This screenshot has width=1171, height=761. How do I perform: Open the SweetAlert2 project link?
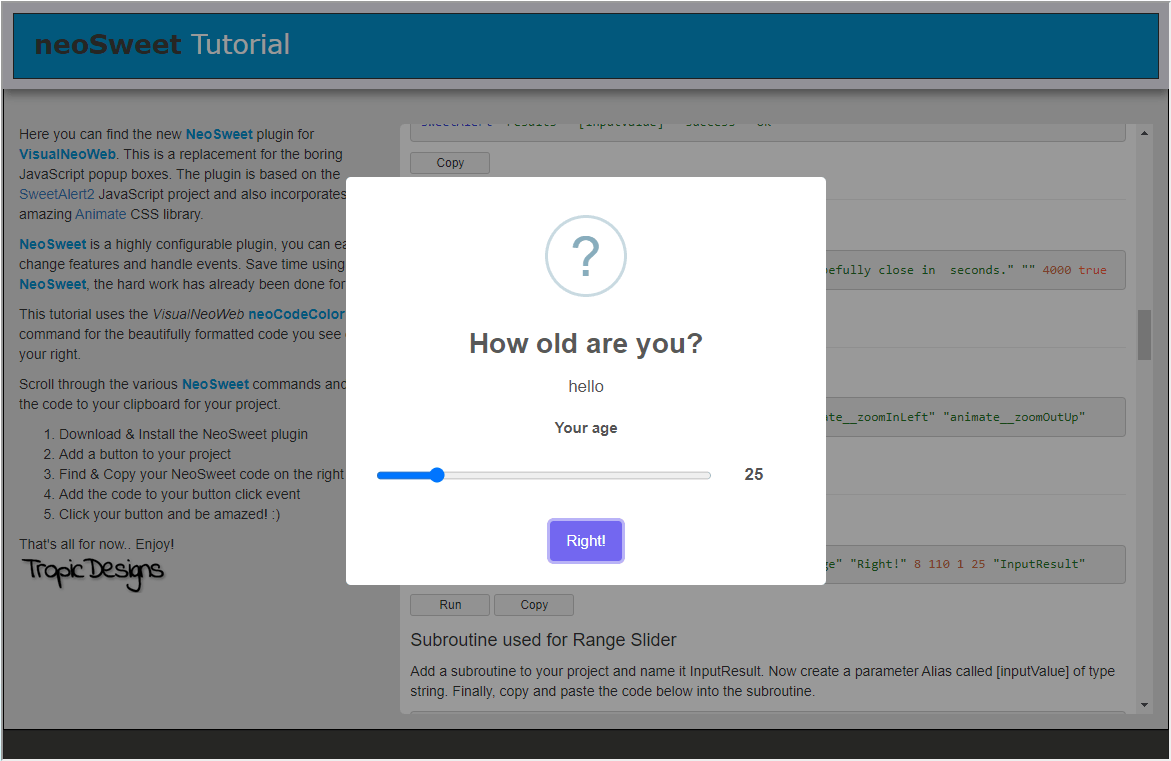tap(57, 194)
